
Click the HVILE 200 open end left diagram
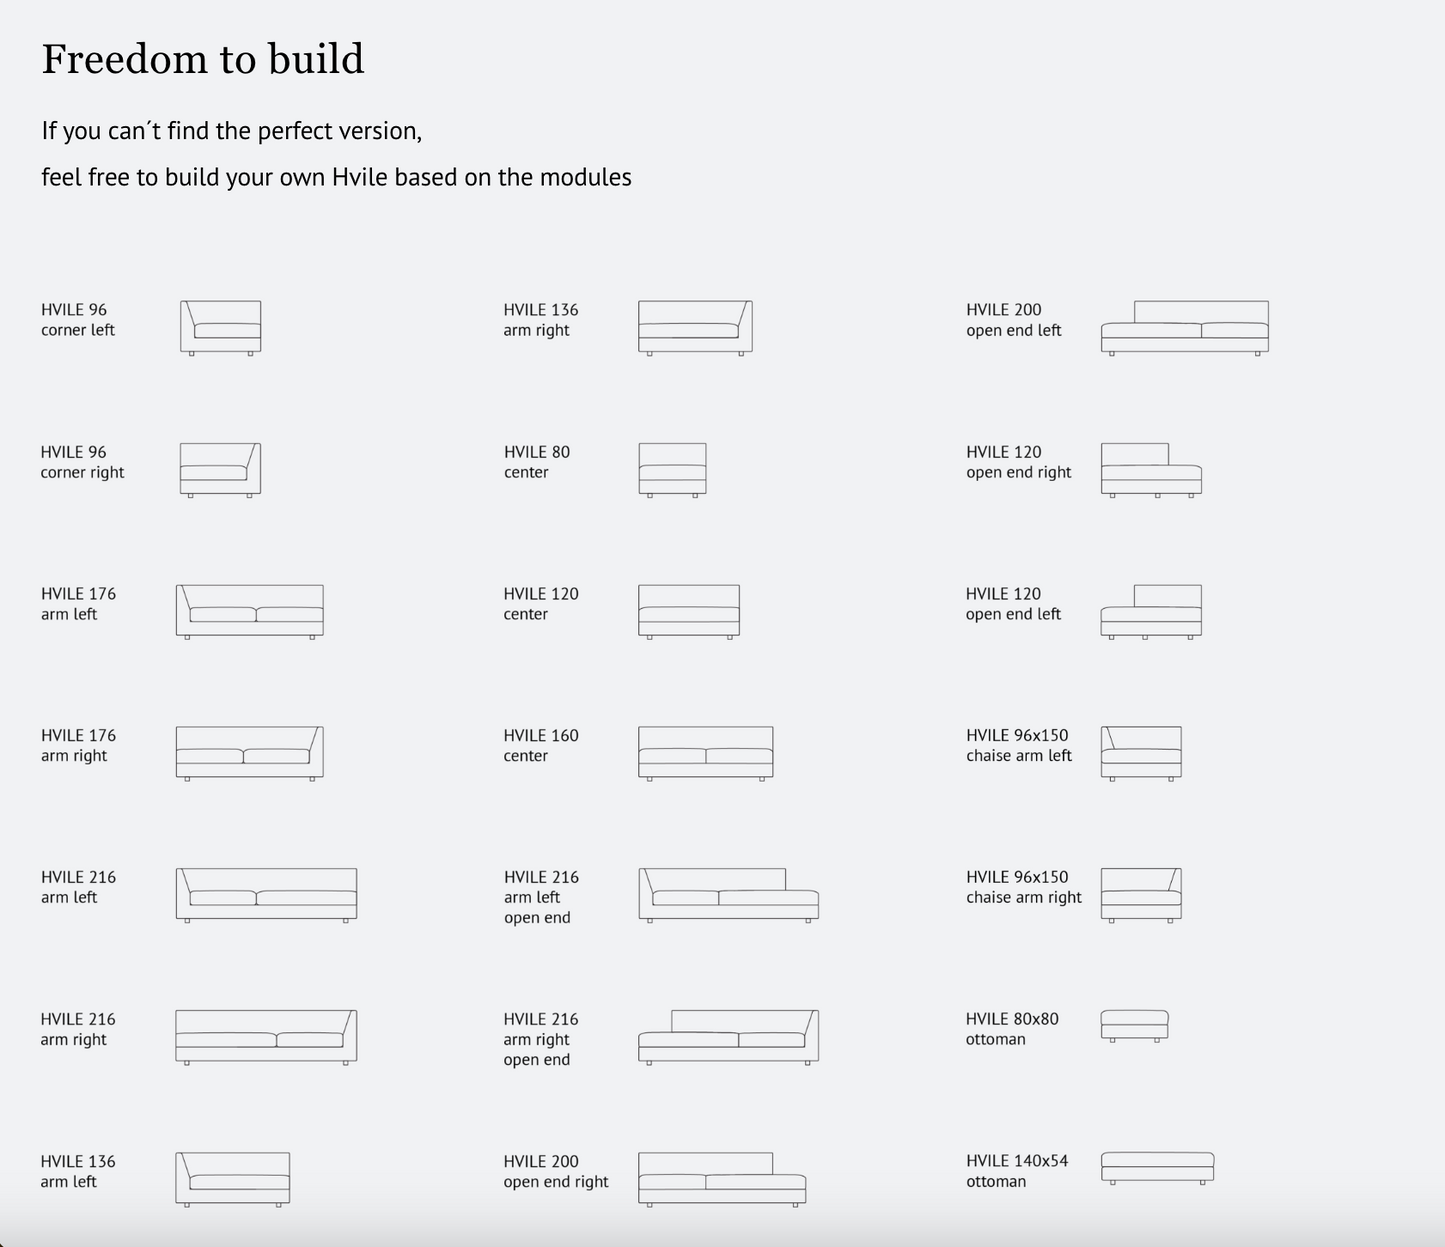click(1184, 327)
